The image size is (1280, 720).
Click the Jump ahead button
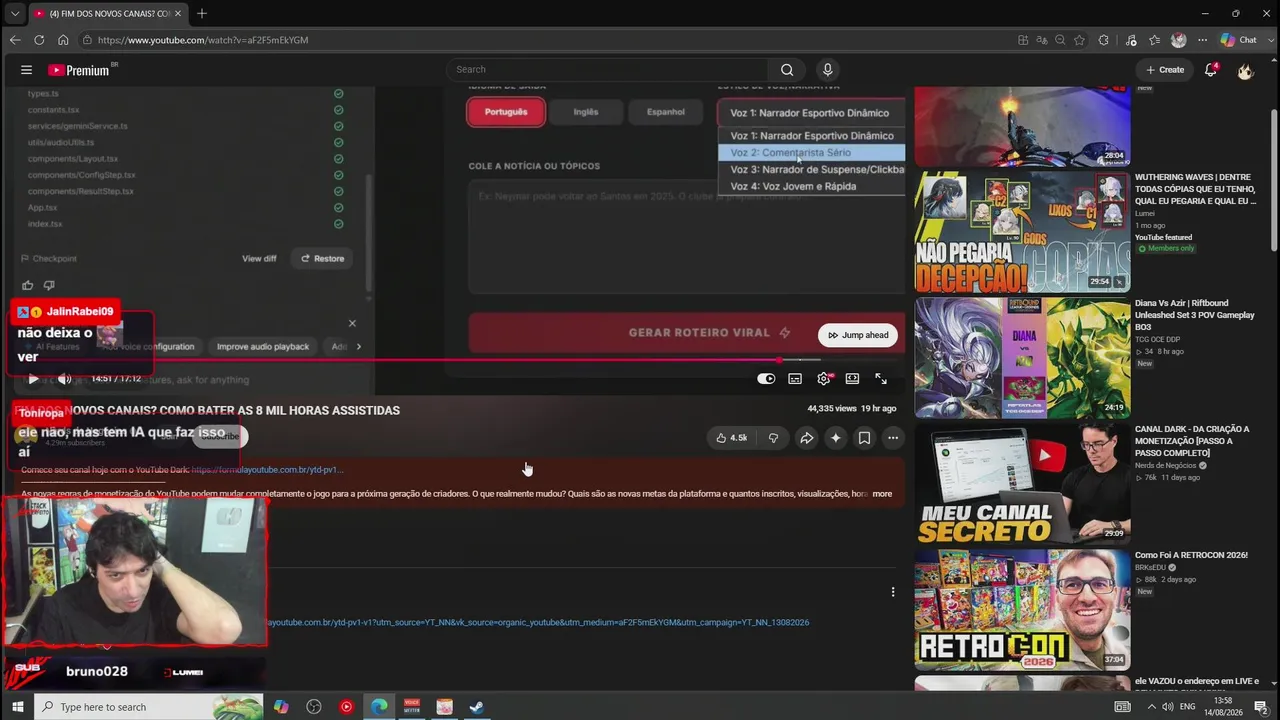(858, 335)
